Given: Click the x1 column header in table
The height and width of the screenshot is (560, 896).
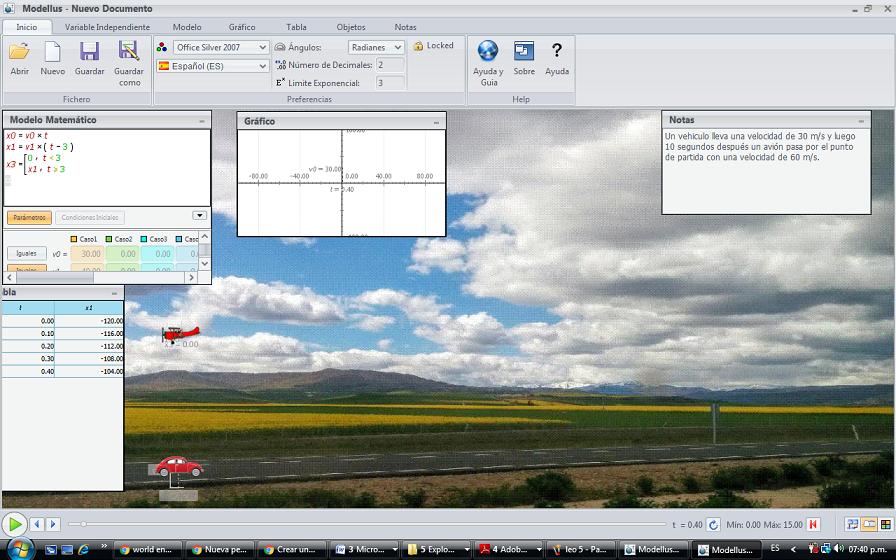Looking at the screenshot, I should (x=89, y=307).
